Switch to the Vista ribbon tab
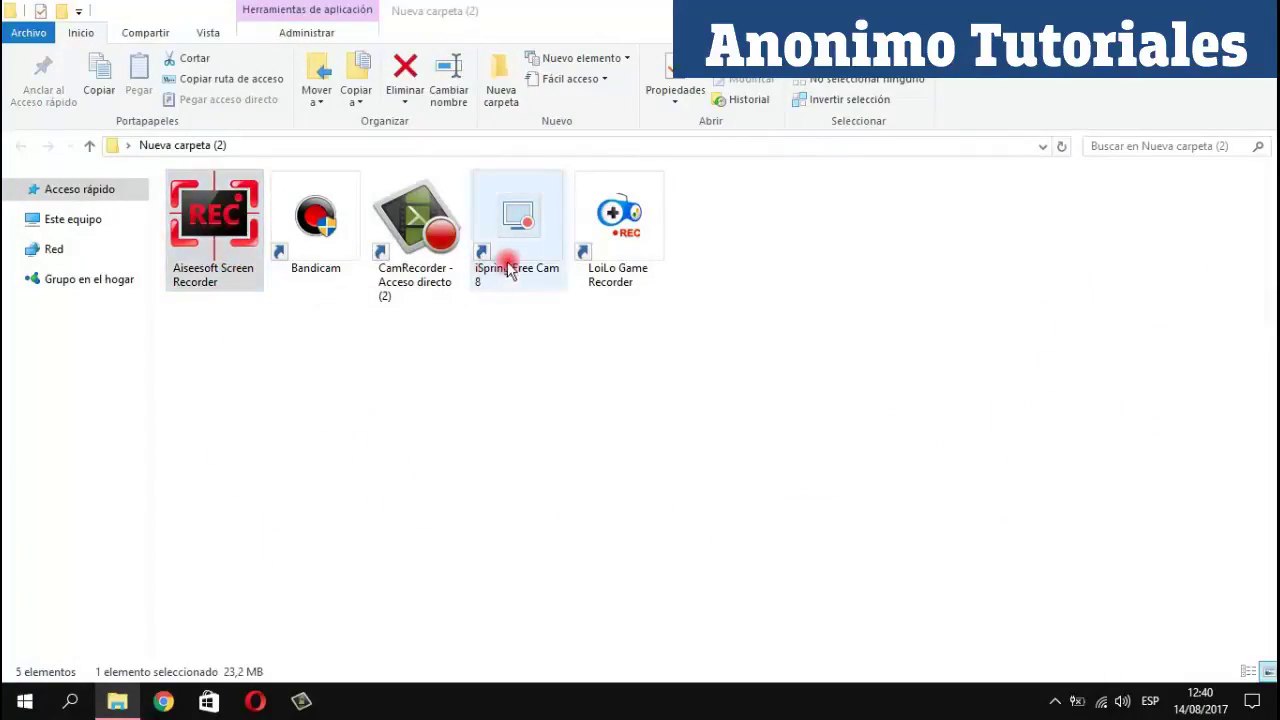Viewport: 1280px width, 720px height. (x=208, y=33)
